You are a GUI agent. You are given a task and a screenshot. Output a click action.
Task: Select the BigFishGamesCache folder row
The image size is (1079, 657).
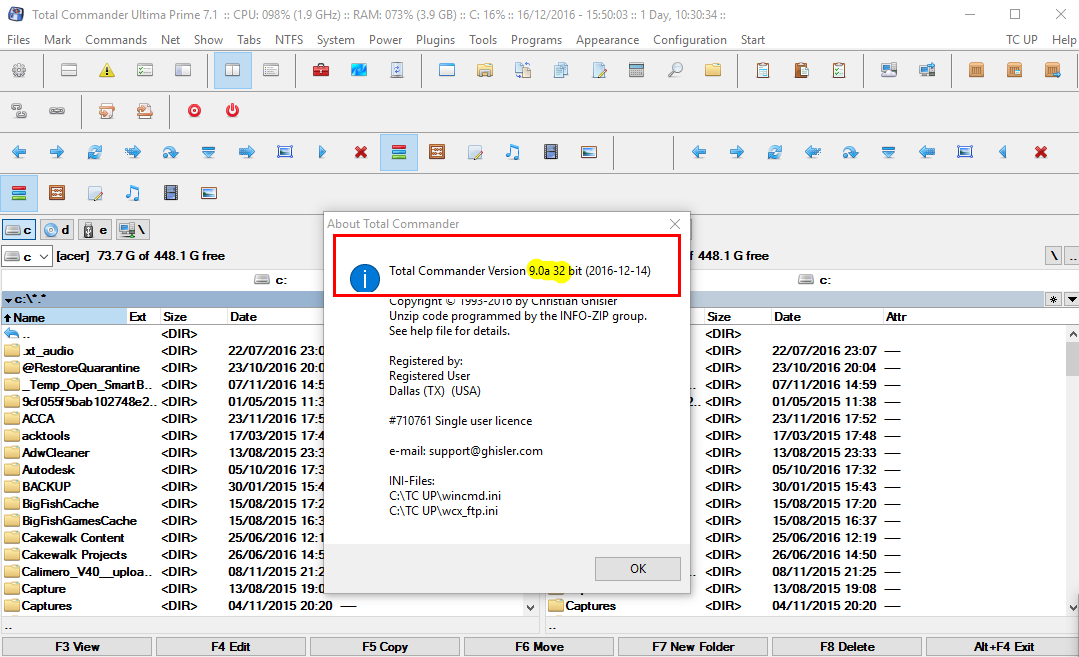click(x=164, y=521)
